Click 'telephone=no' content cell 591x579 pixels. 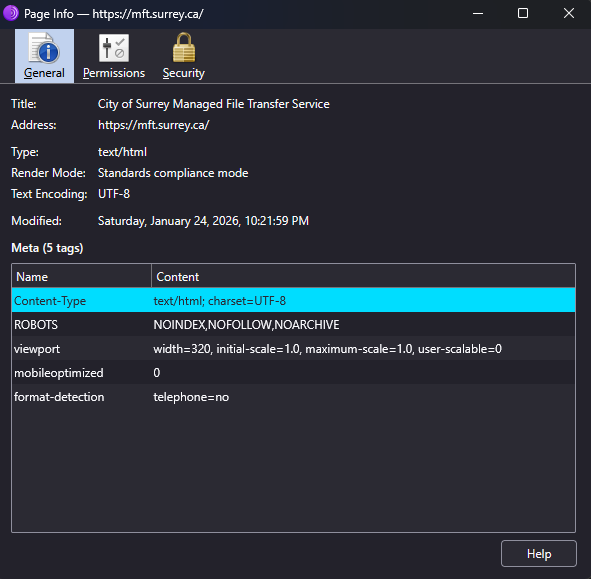191,397
